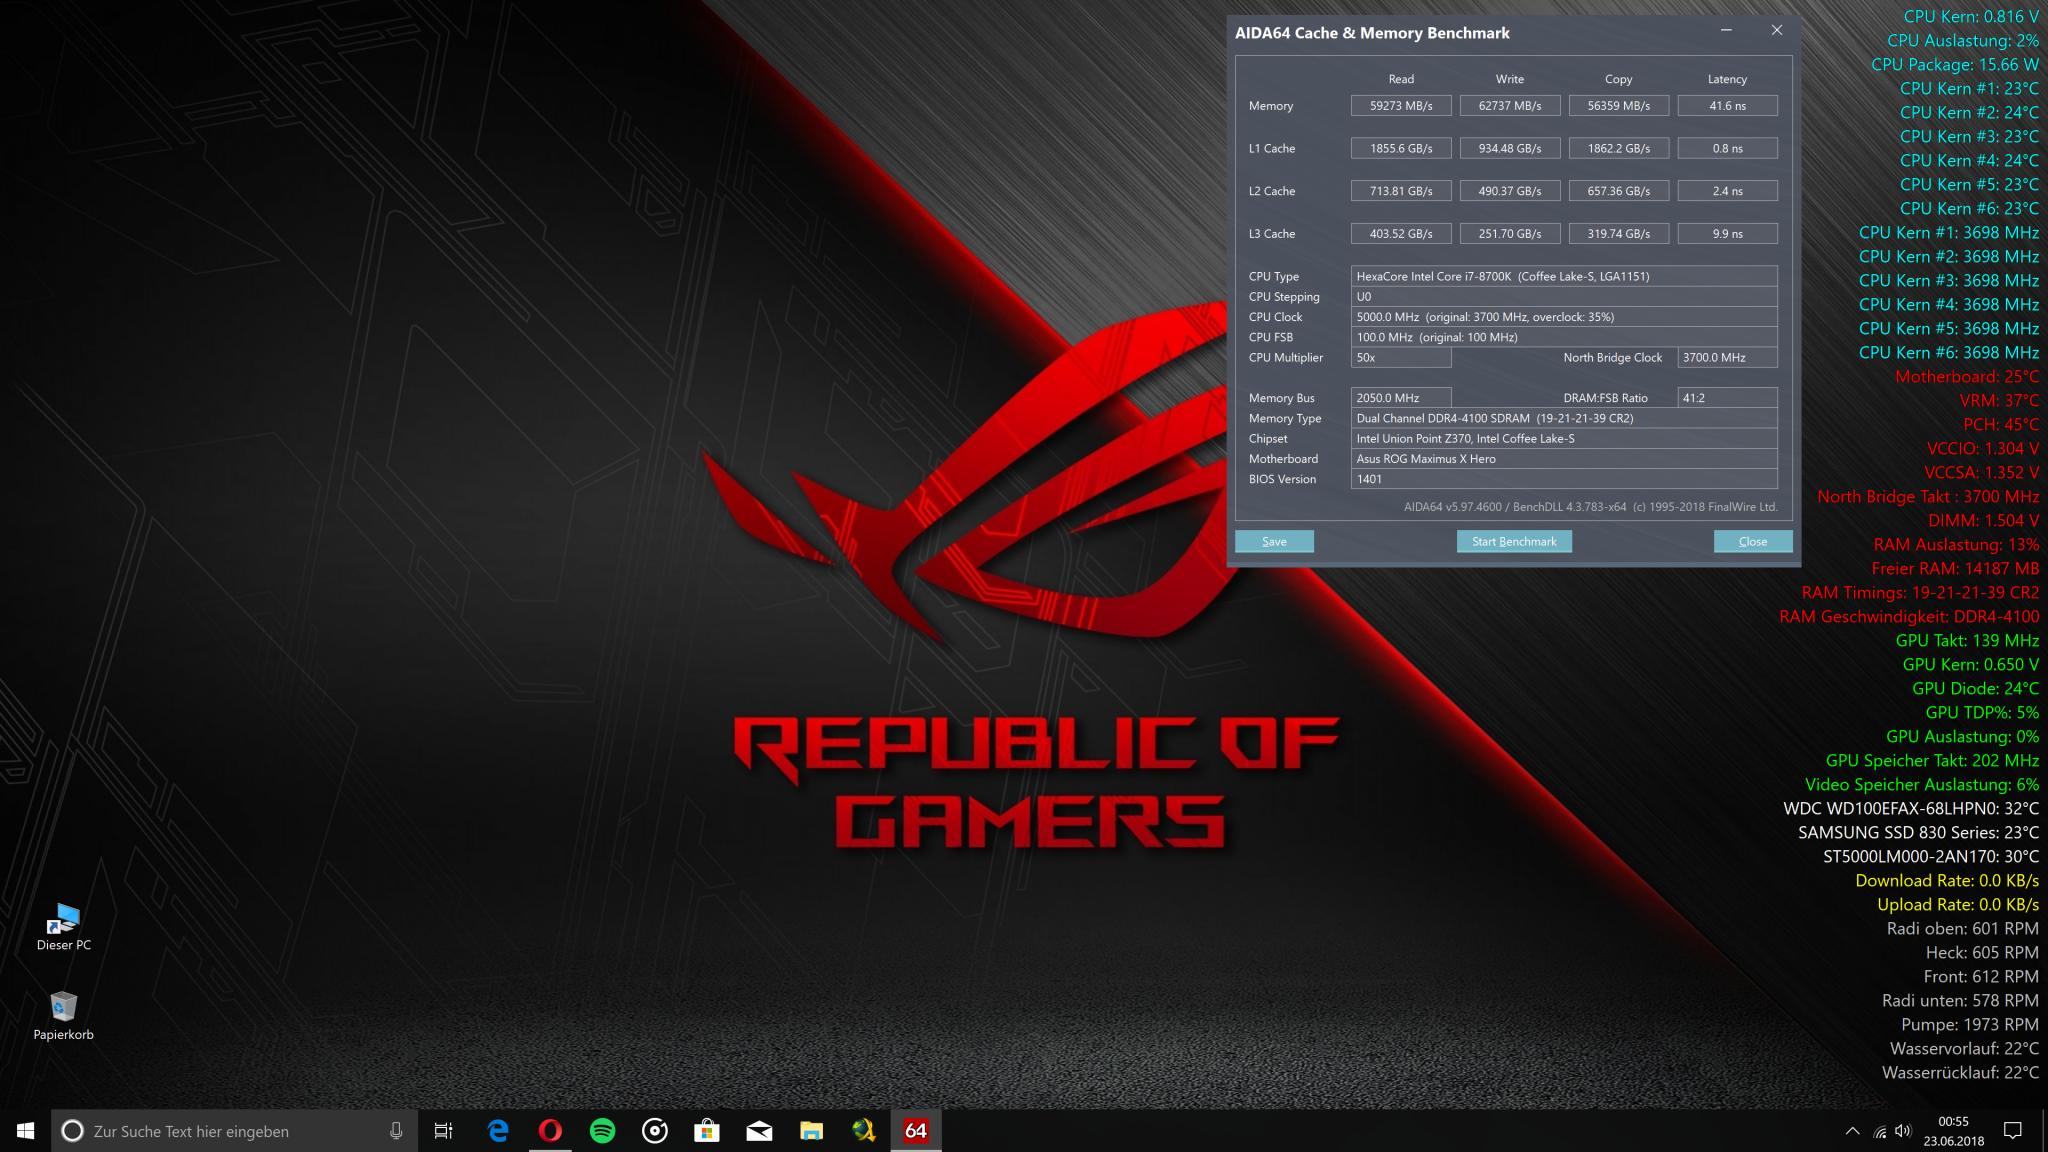Viewport: 2048px width, 1152px height.
Task: Launch Microsoft Edge from the taskbar
Action: (497, 1131)
